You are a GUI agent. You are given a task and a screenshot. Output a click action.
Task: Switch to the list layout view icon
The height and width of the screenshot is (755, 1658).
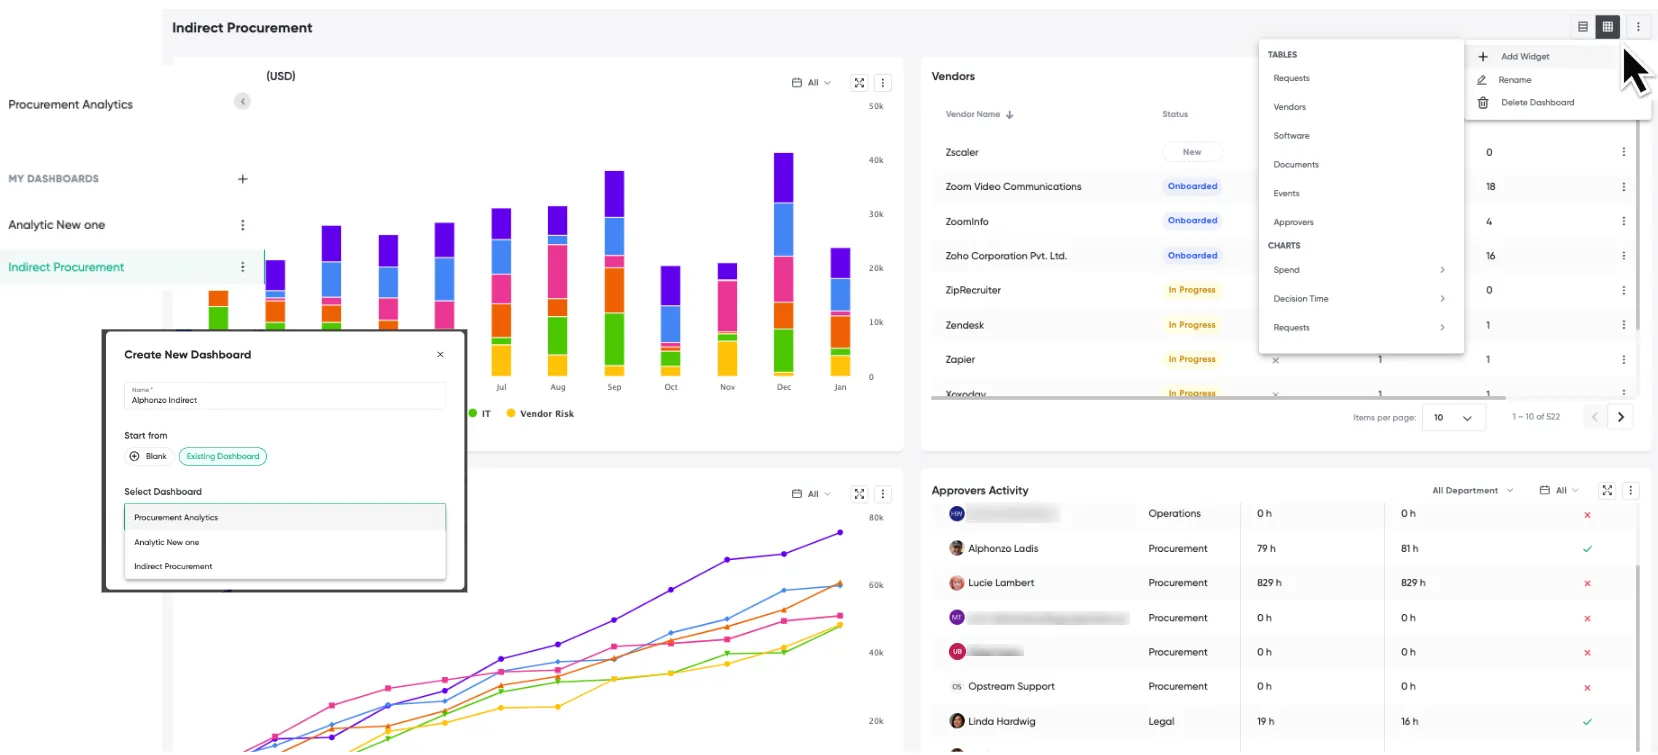1583,27
